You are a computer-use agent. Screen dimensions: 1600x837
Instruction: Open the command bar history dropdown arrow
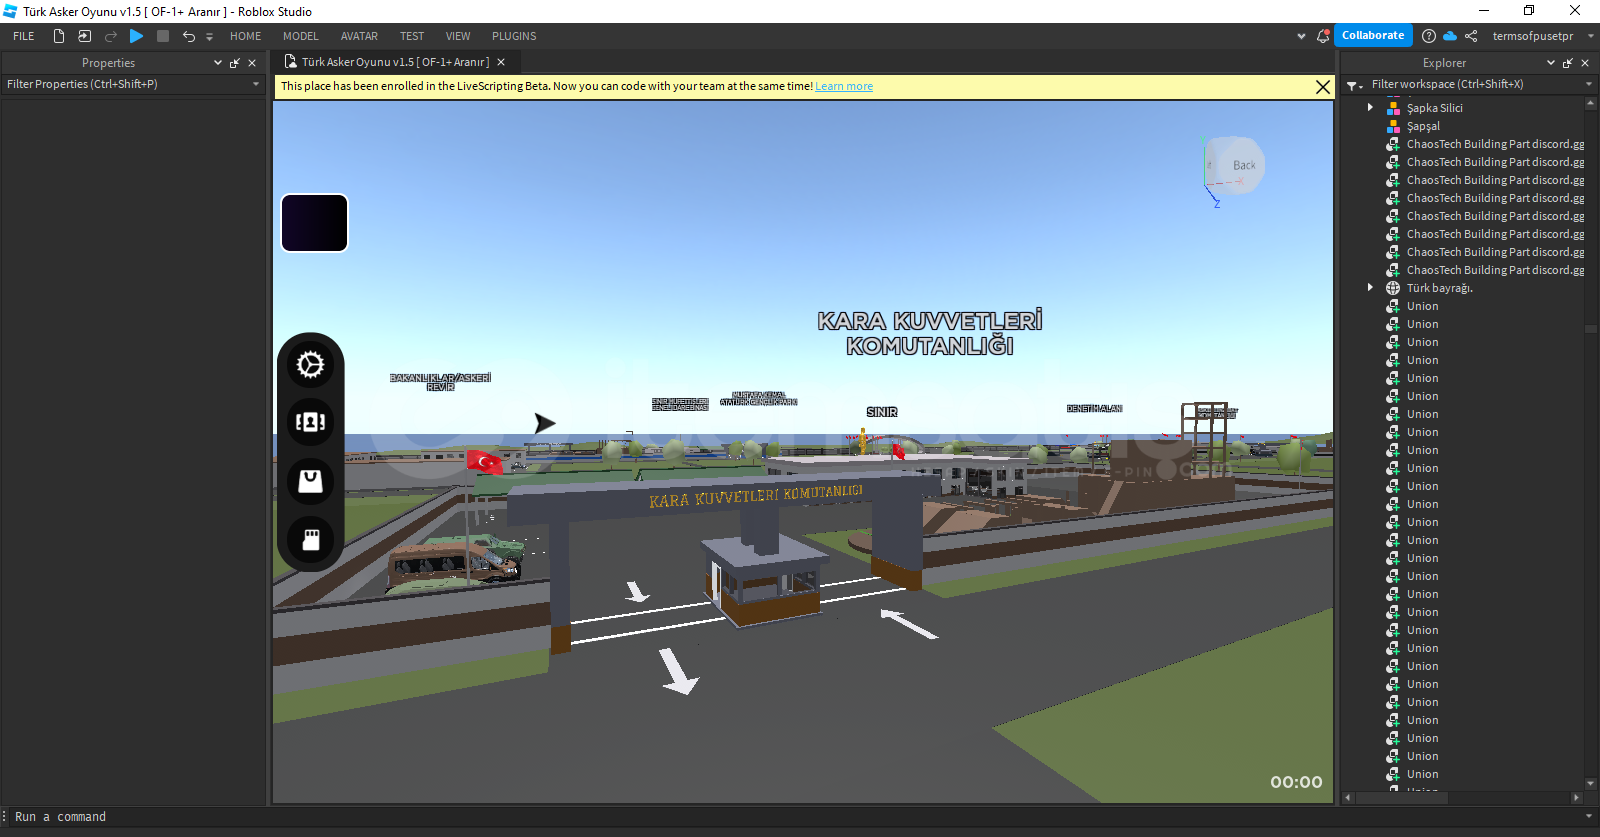click(x=1589, y=817)
